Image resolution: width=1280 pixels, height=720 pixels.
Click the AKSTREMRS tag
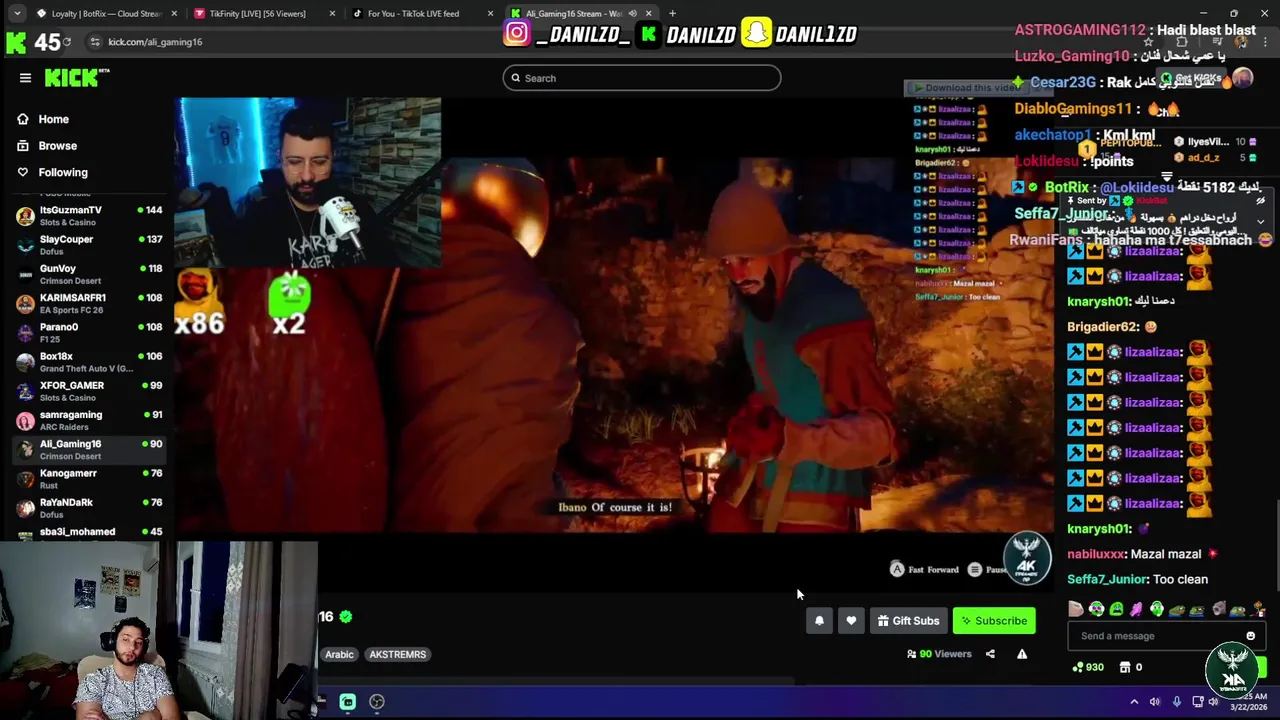click(x=397, y=654)
